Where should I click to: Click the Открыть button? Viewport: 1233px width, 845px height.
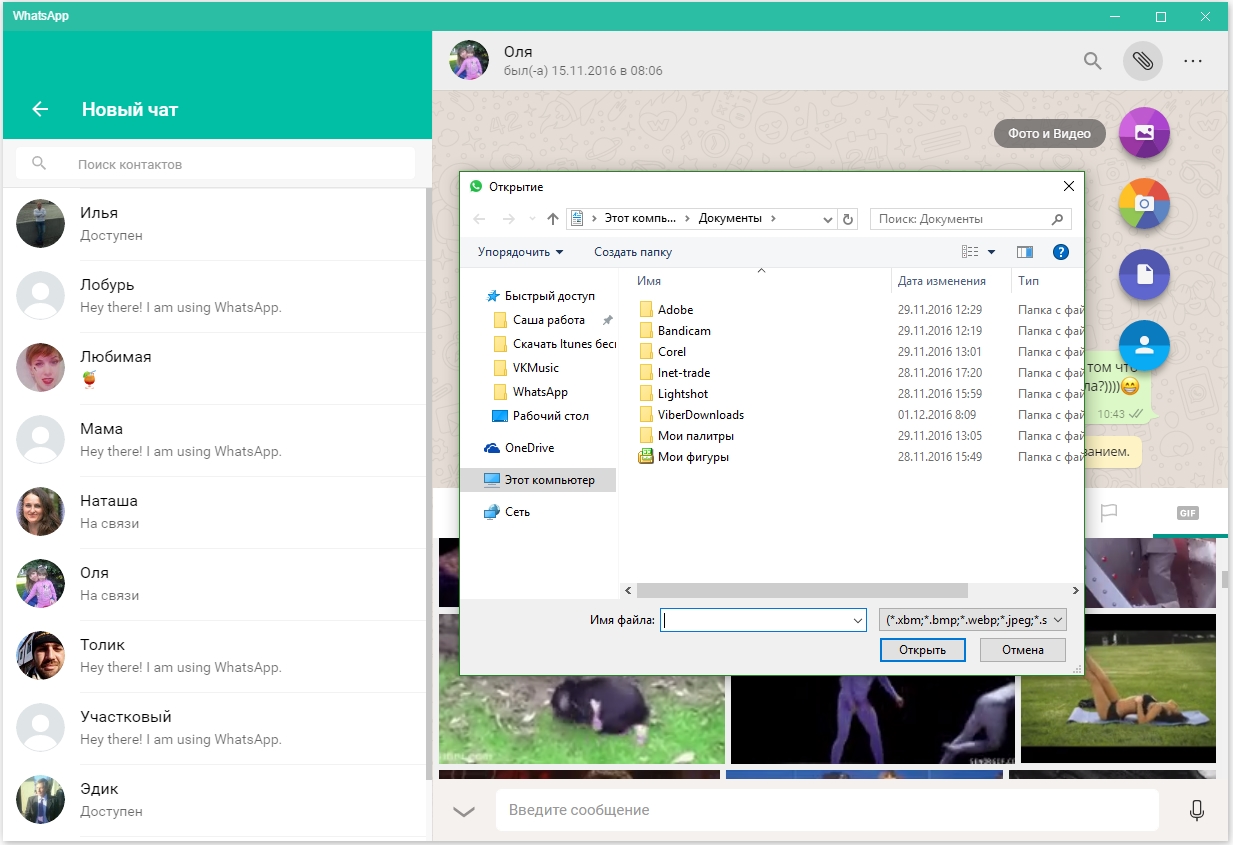[922, 650]
